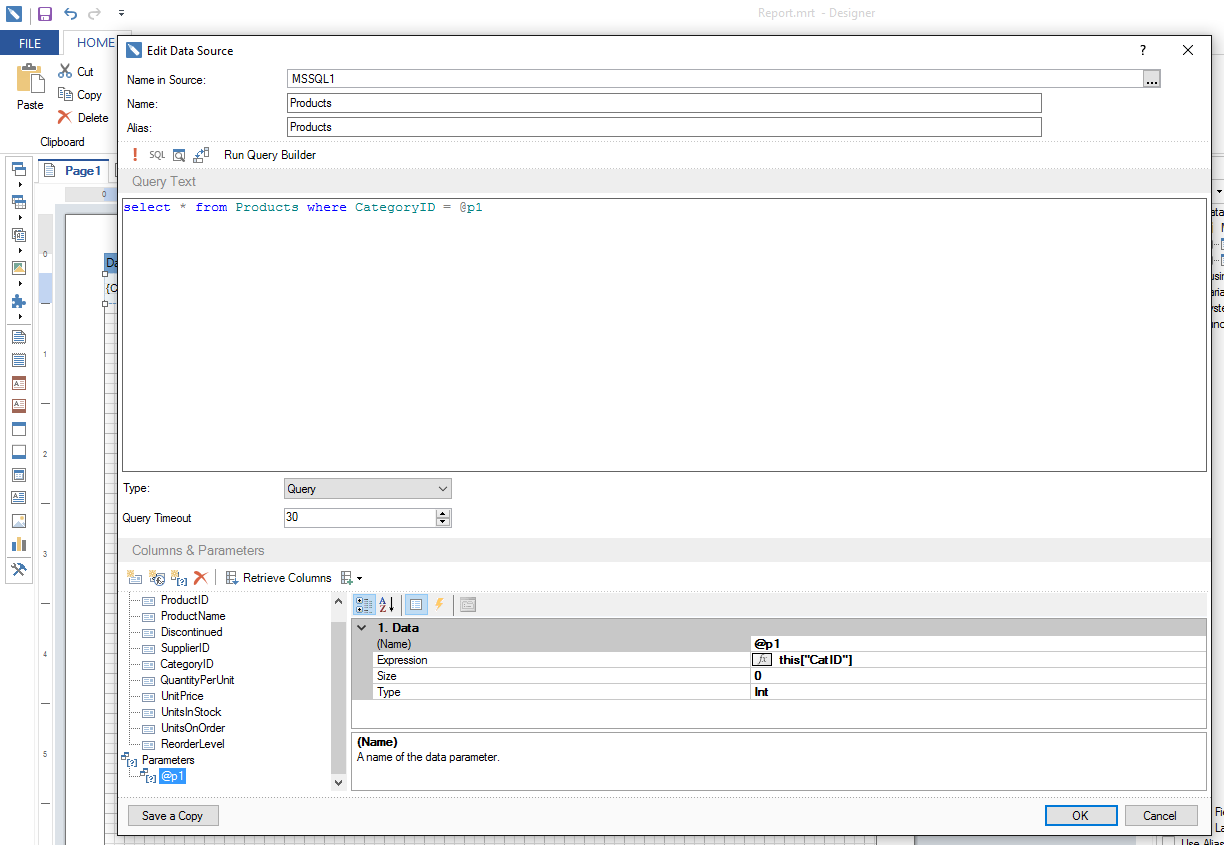The height and width of the screenshot is (845, 1224).
Task: Click Copy in the Clipboard group
Action: (x=80, y=95)
